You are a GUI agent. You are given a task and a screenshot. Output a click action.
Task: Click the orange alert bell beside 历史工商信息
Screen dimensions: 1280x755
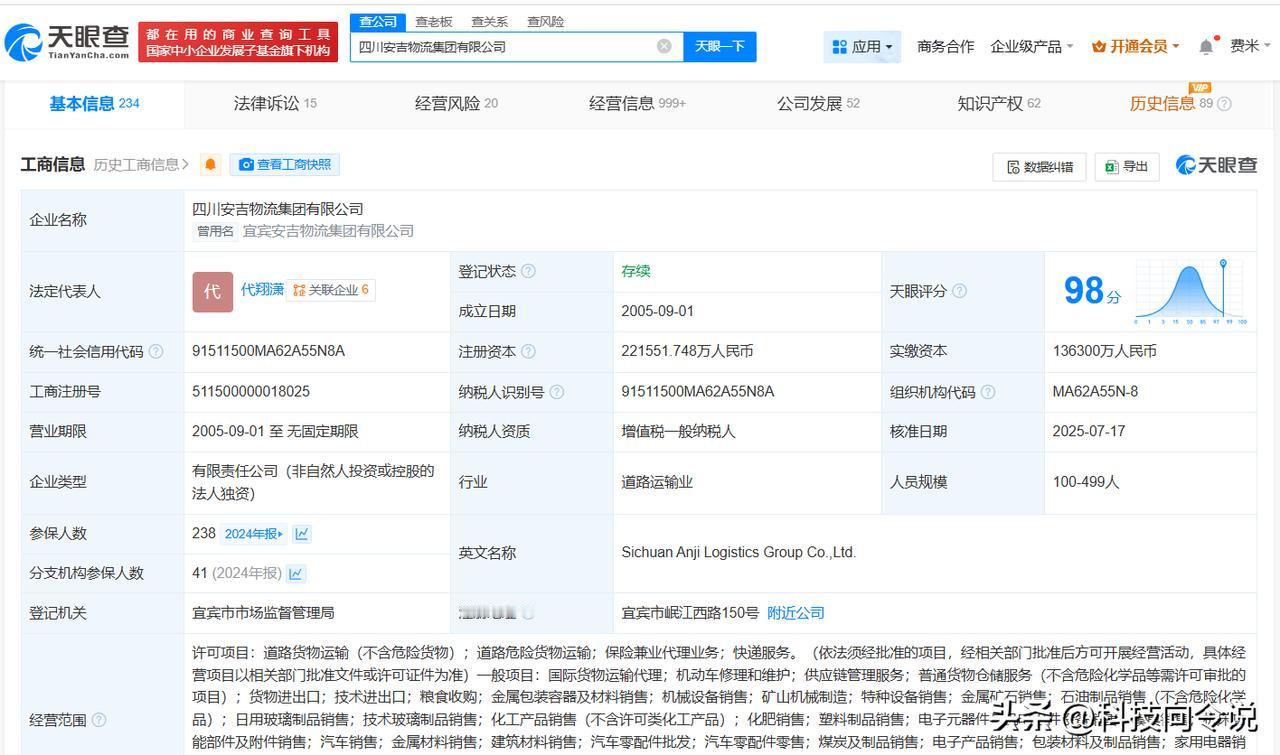[210, 165]
